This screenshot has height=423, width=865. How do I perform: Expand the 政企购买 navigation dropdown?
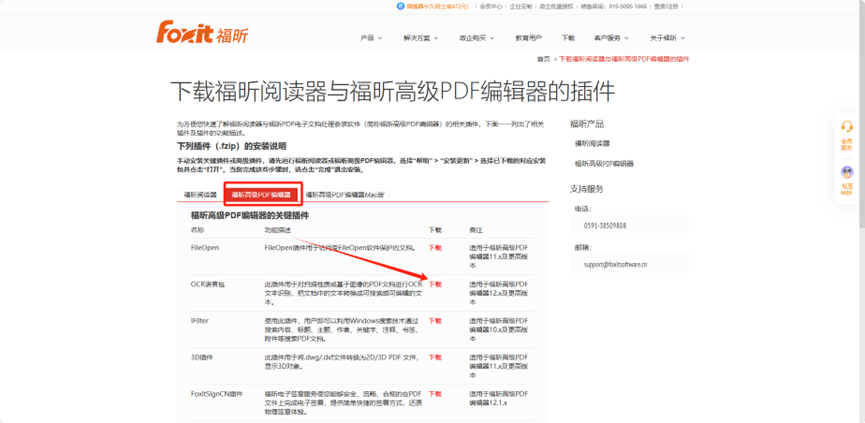coord(477,38)
